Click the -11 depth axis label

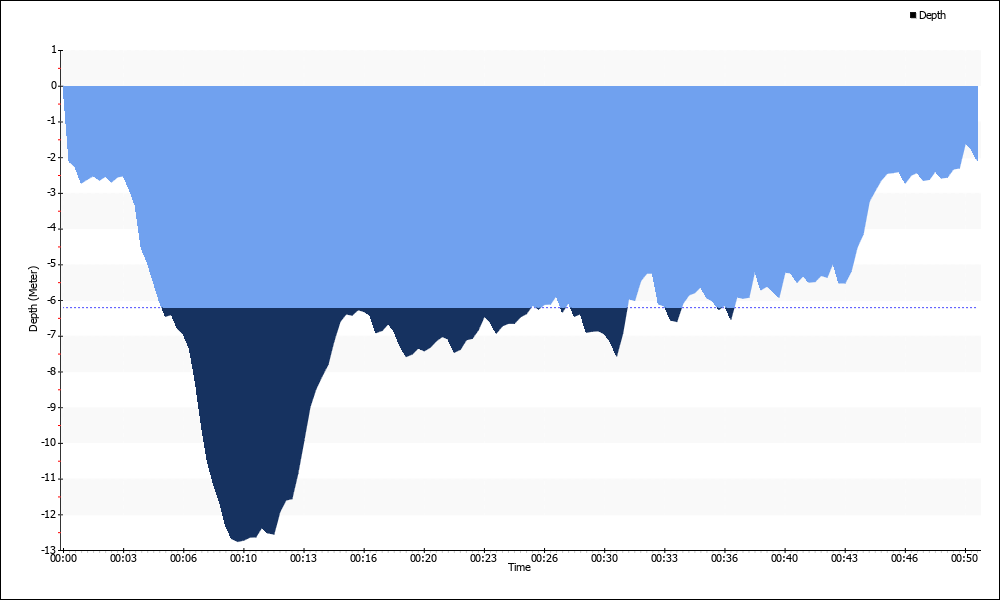[50, 478]
